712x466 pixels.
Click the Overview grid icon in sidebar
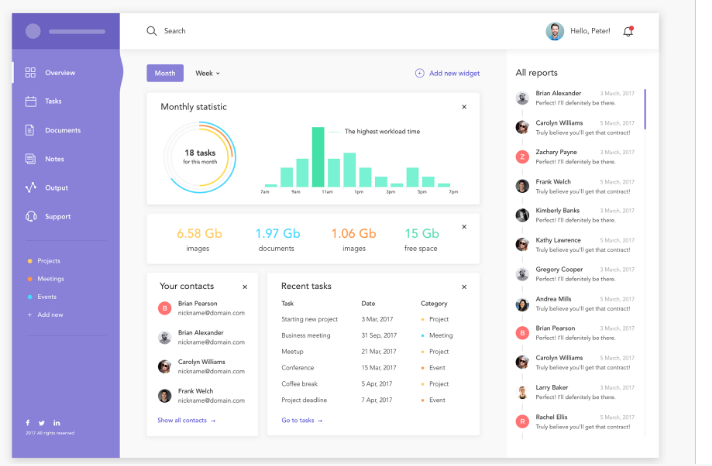coord(30,73)
